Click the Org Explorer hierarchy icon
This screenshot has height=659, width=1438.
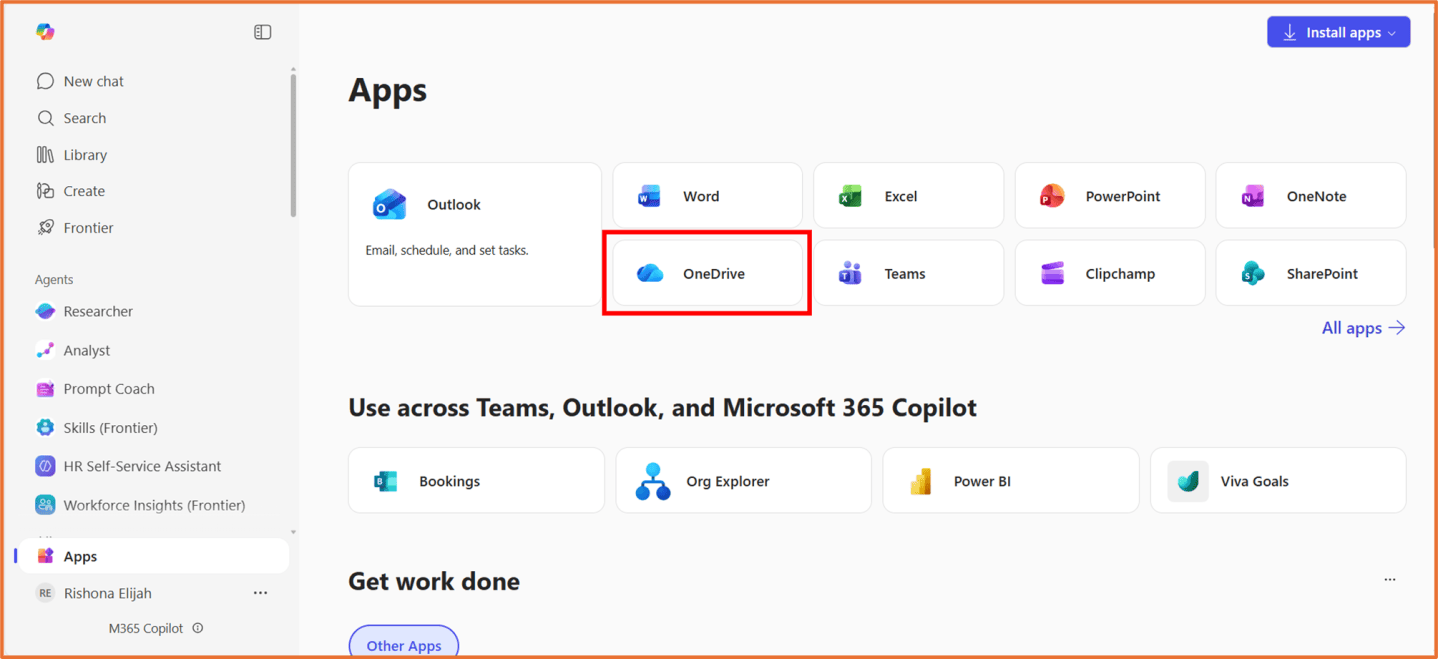(x=653, y=481)
